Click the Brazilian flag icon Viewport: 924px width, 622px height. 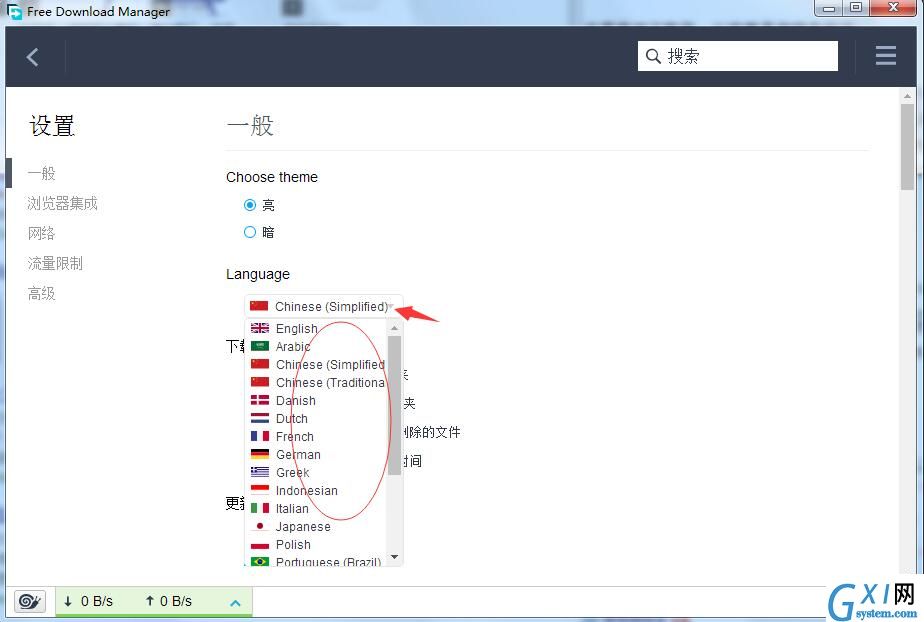[259, 561]
